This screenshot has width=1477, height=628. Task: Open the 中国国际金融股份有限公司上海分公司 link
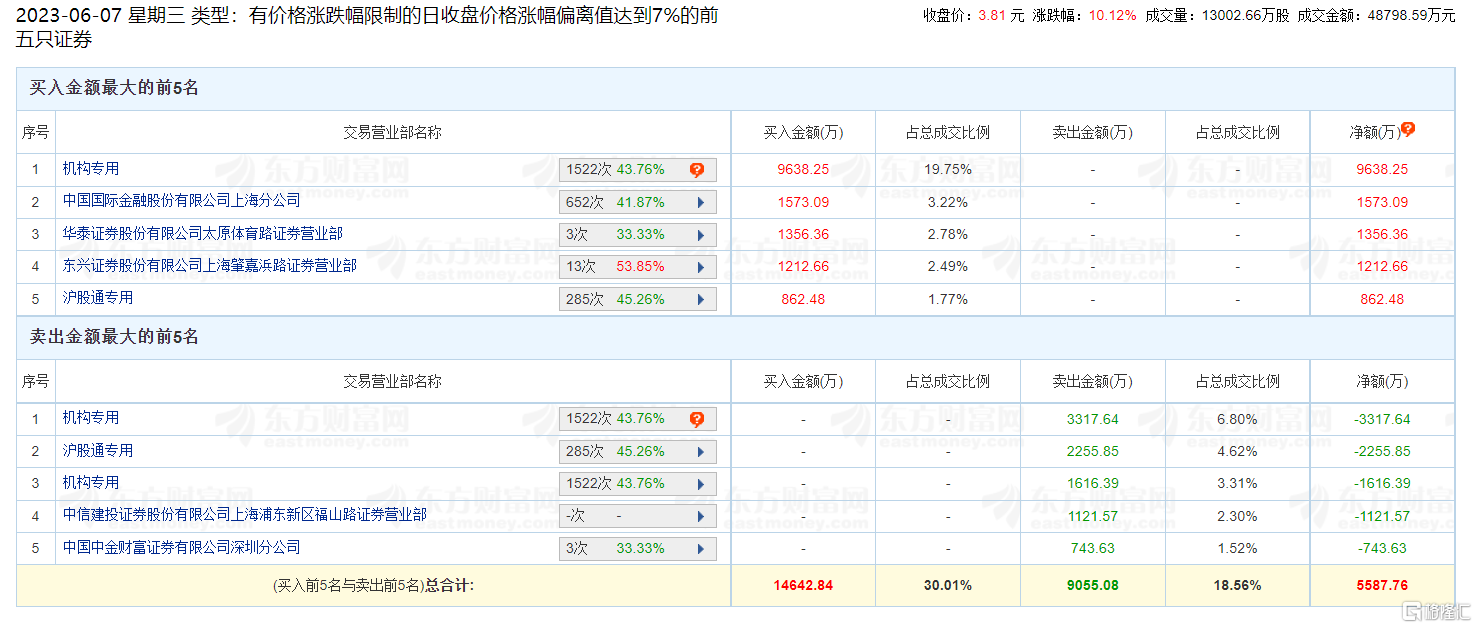click(181, 201)
